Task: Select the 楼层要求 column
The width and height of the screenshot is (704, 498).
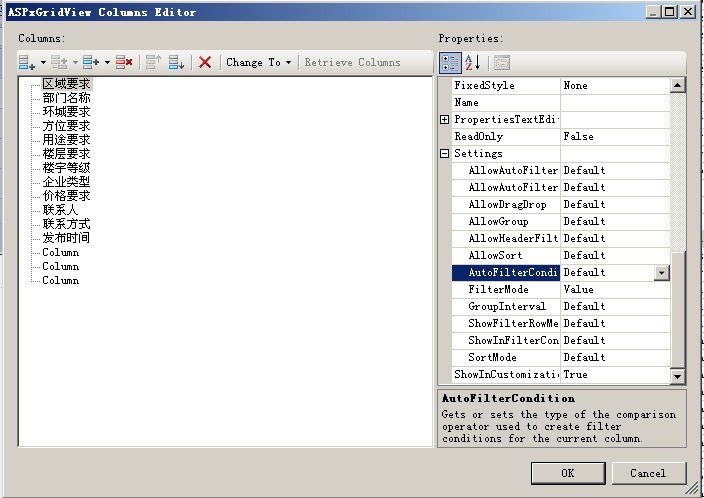Action: point(66,154)
